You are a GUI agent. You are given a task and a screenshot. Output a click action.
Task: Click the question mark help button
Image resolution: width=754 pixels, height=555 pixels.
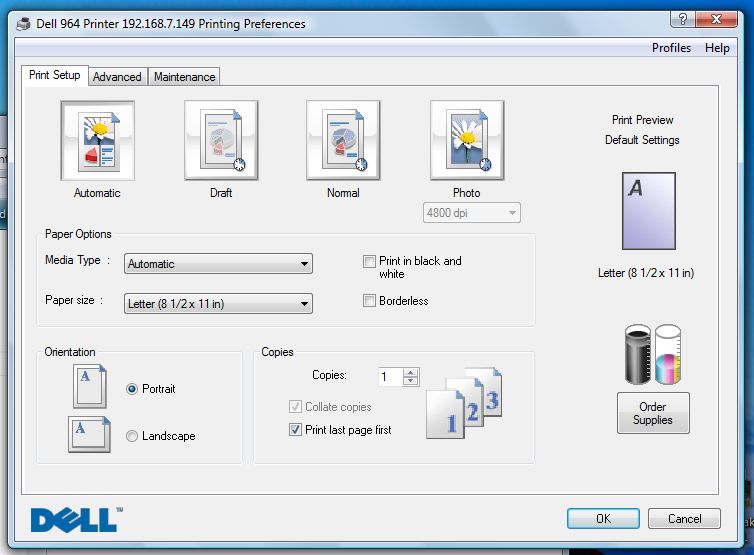[682, 19]
